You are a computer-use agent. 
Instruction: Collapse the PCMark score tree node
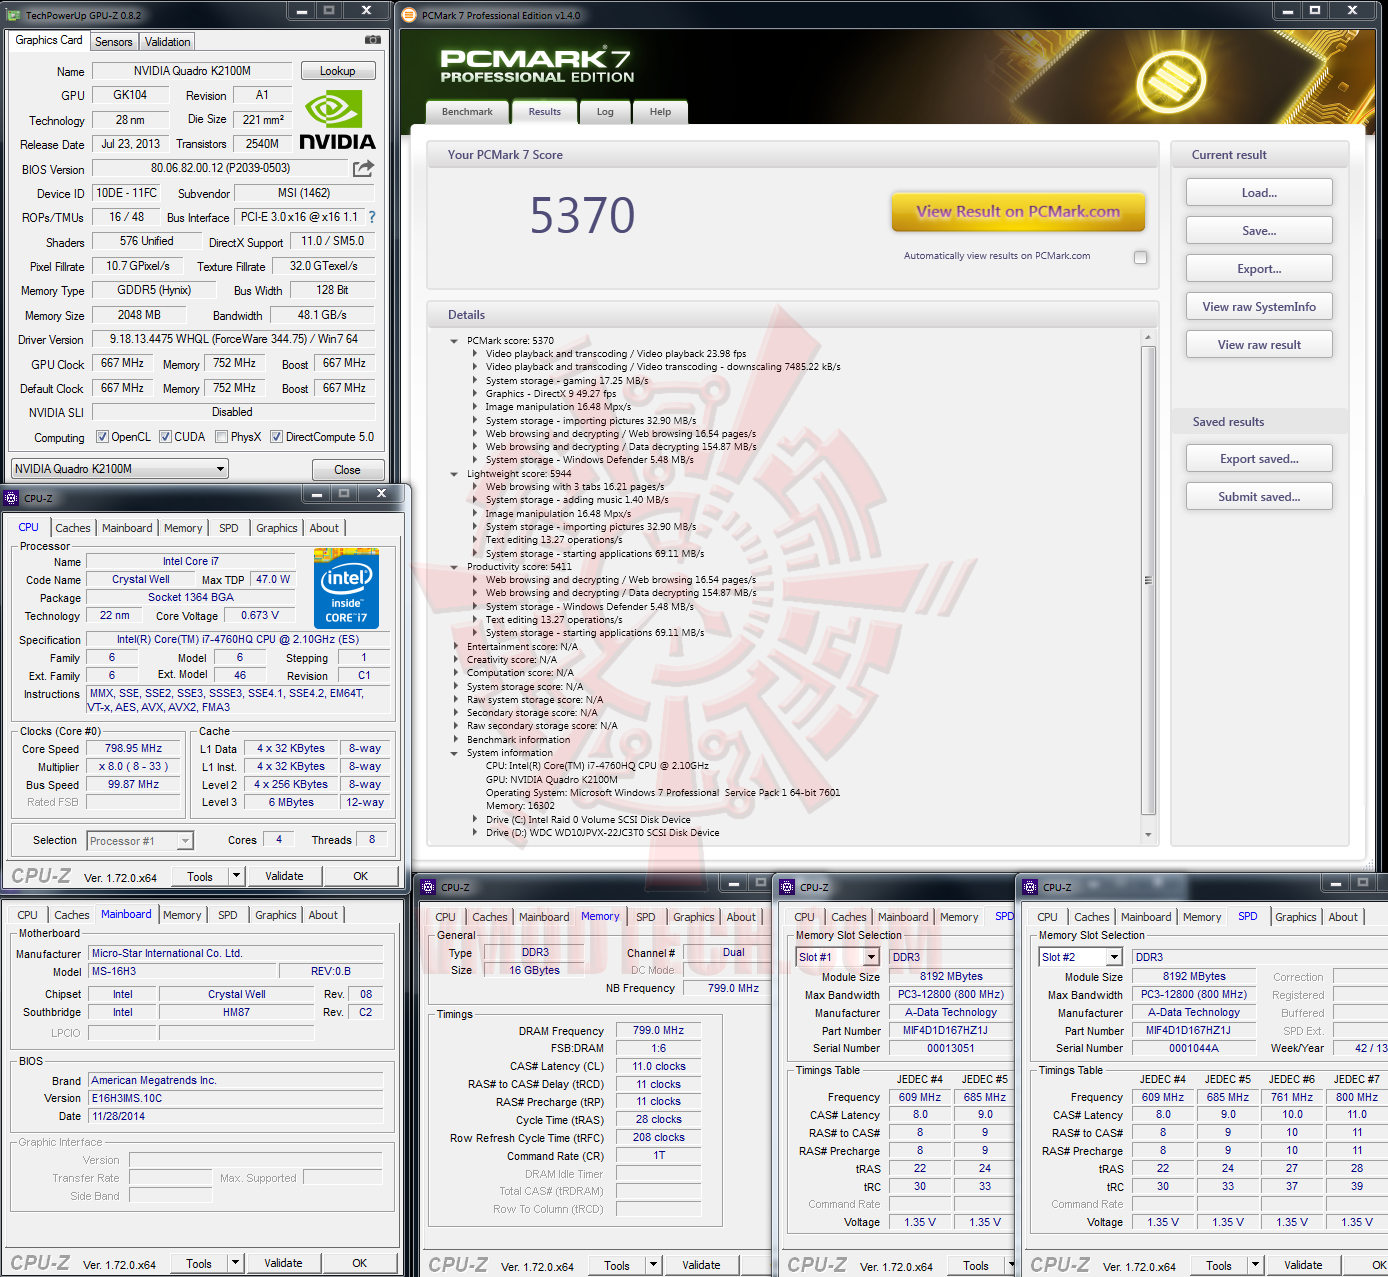[x=455, y=341]
